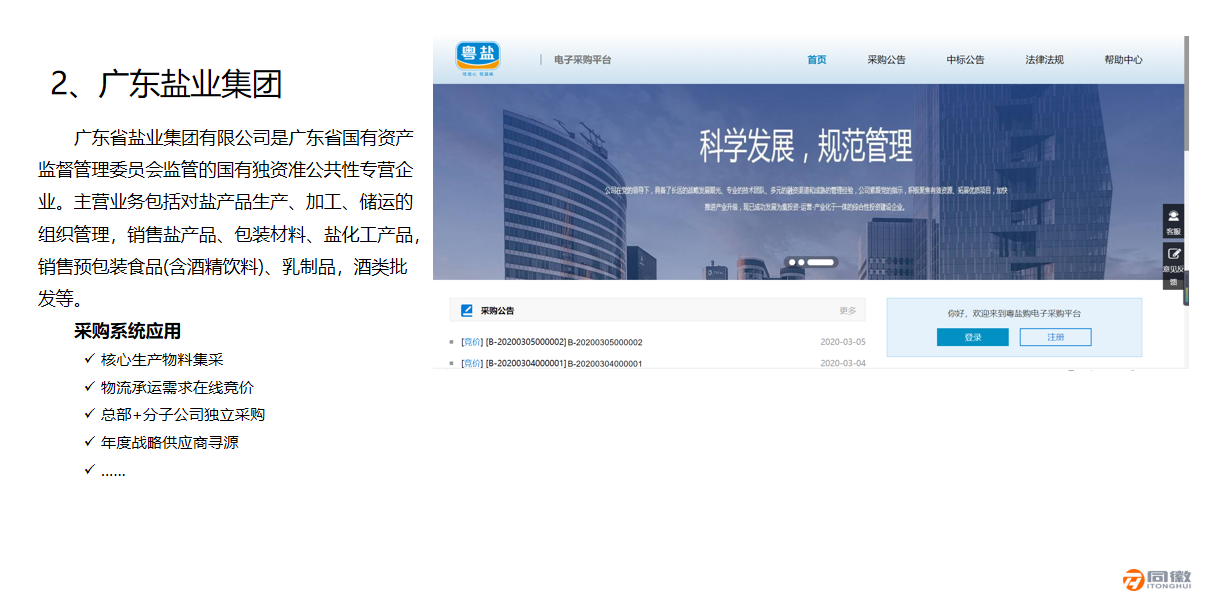Screen dimensions: 1207x604
Task: Select the second carousel dot on the banner
Action: click(801, 263)
